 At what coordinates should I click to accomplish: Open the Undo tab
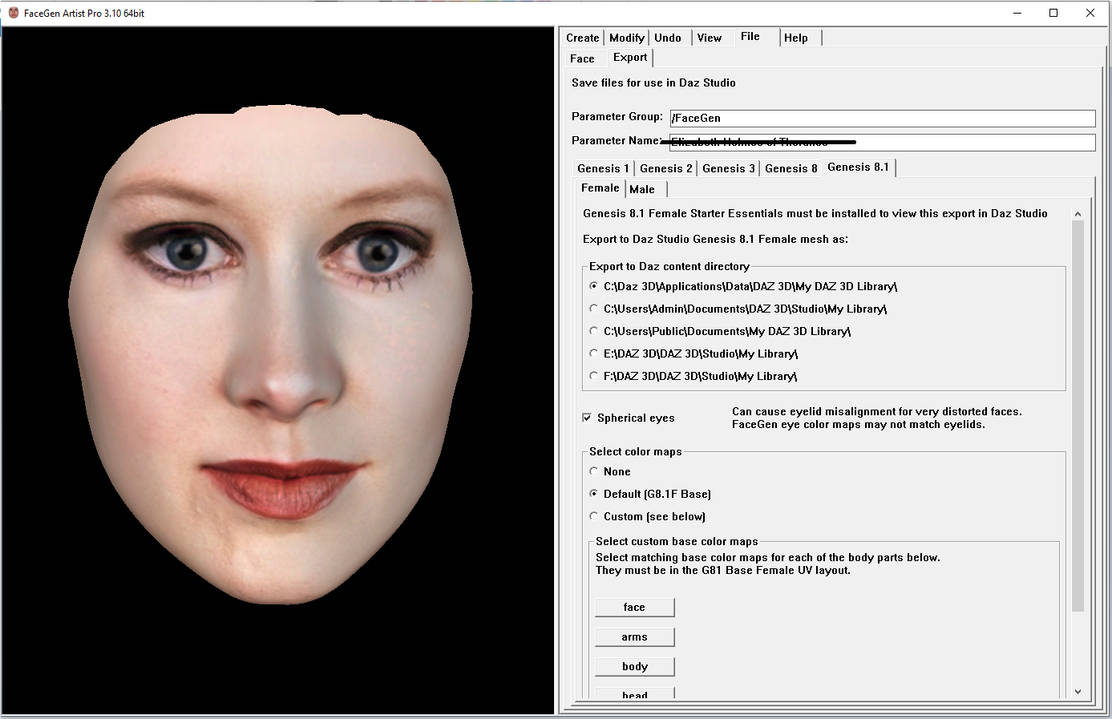coord(667,38)
